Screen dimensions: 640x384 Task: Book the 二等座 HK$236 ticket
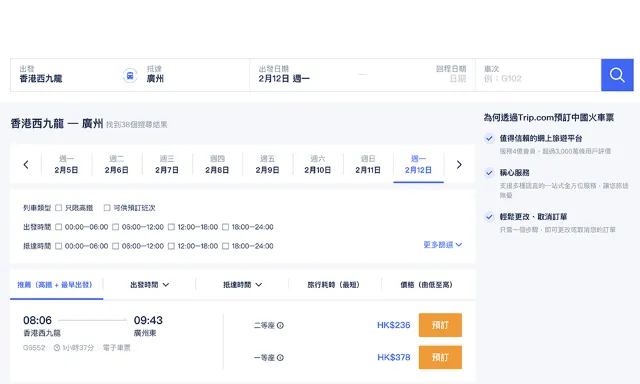pyautogui.click(x=440, y=325)
